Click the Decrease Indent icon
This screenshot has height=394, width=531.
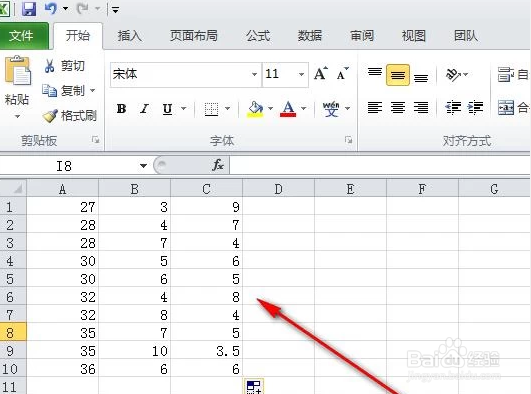453,108
